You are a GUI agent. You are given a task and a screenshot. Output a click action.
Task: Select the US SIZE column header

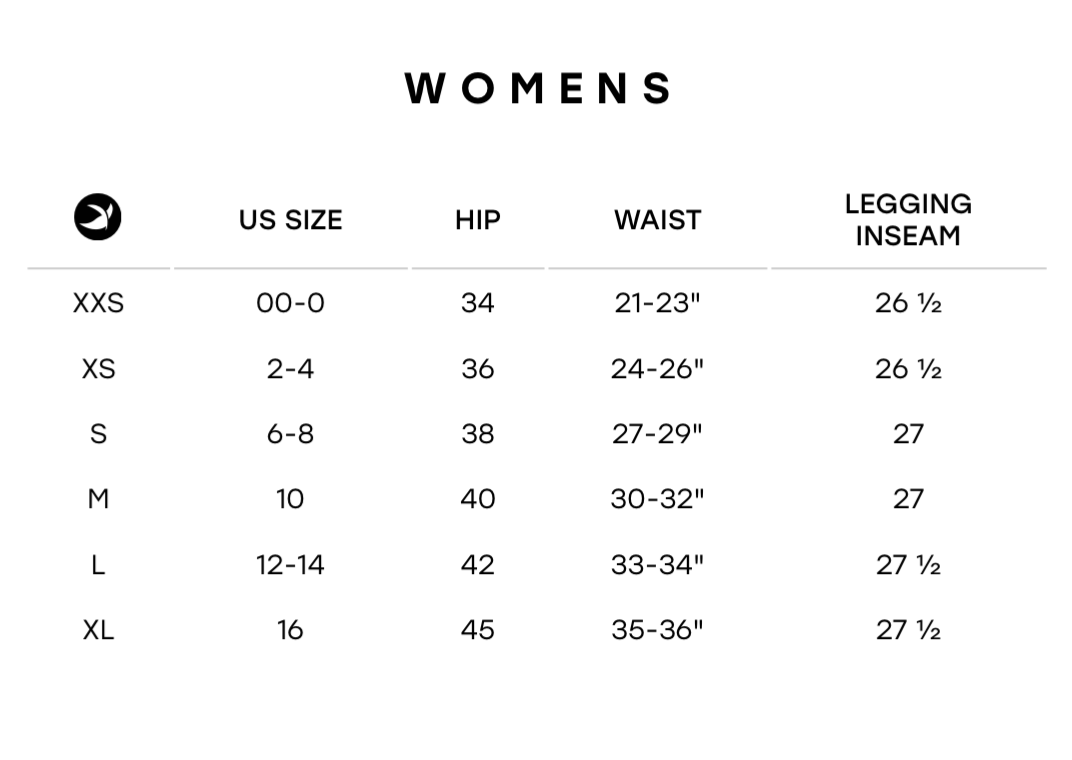coord(290,220)
